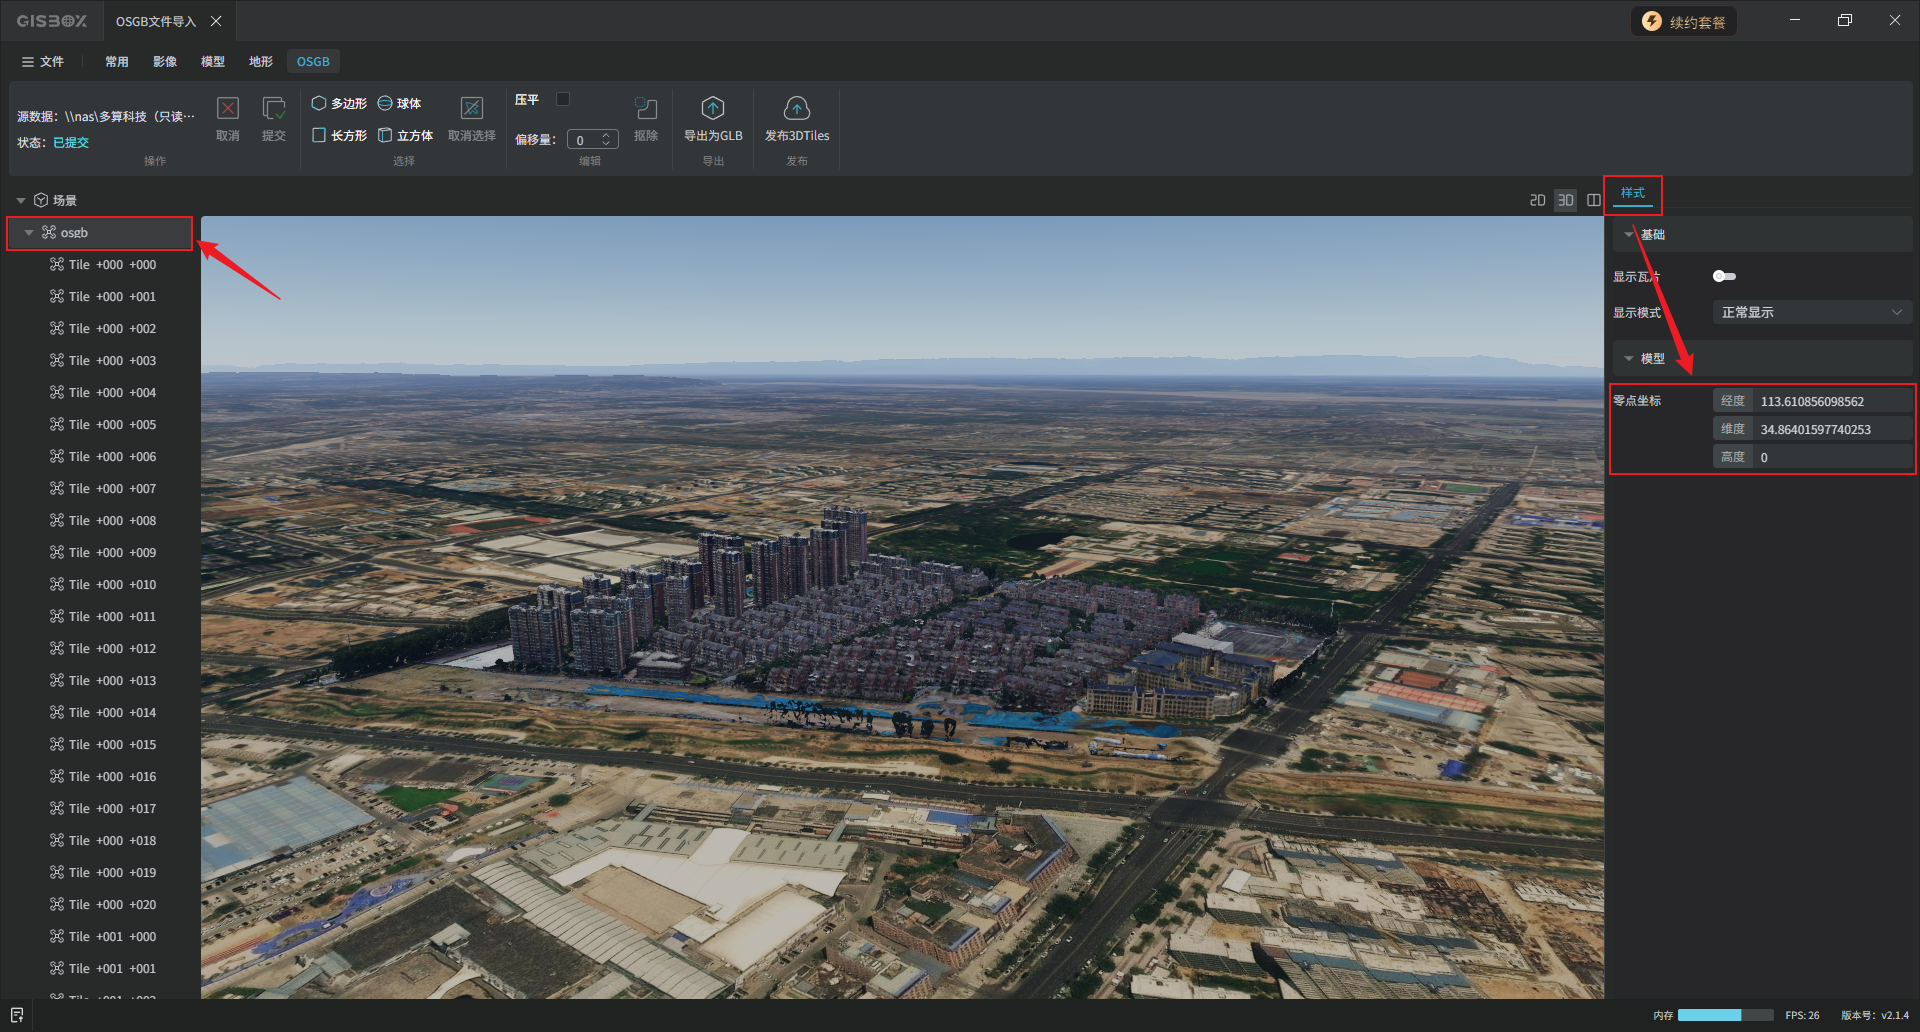Click the erase (抠除) tool icon
The height and width of the screenshot is (1032, 1920).
point(646,109)
